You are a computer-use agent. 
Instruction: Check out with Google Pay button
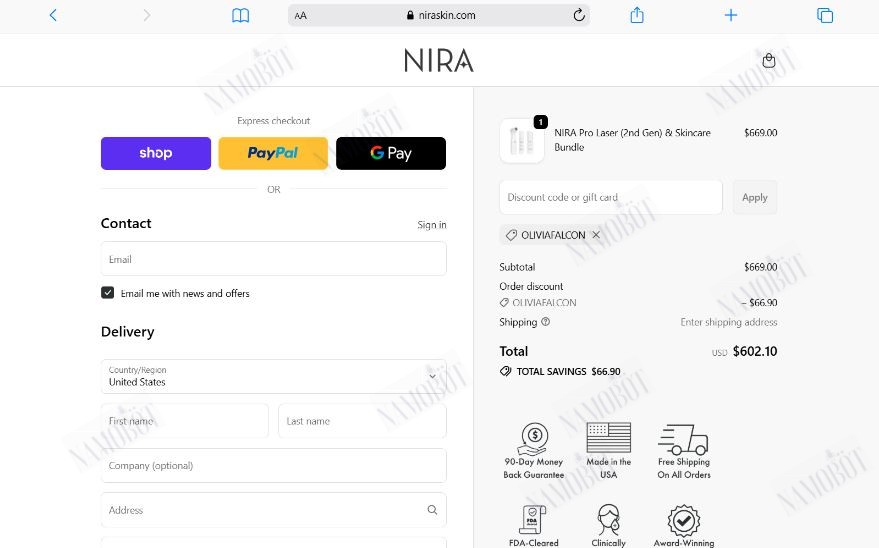point(391,153)
